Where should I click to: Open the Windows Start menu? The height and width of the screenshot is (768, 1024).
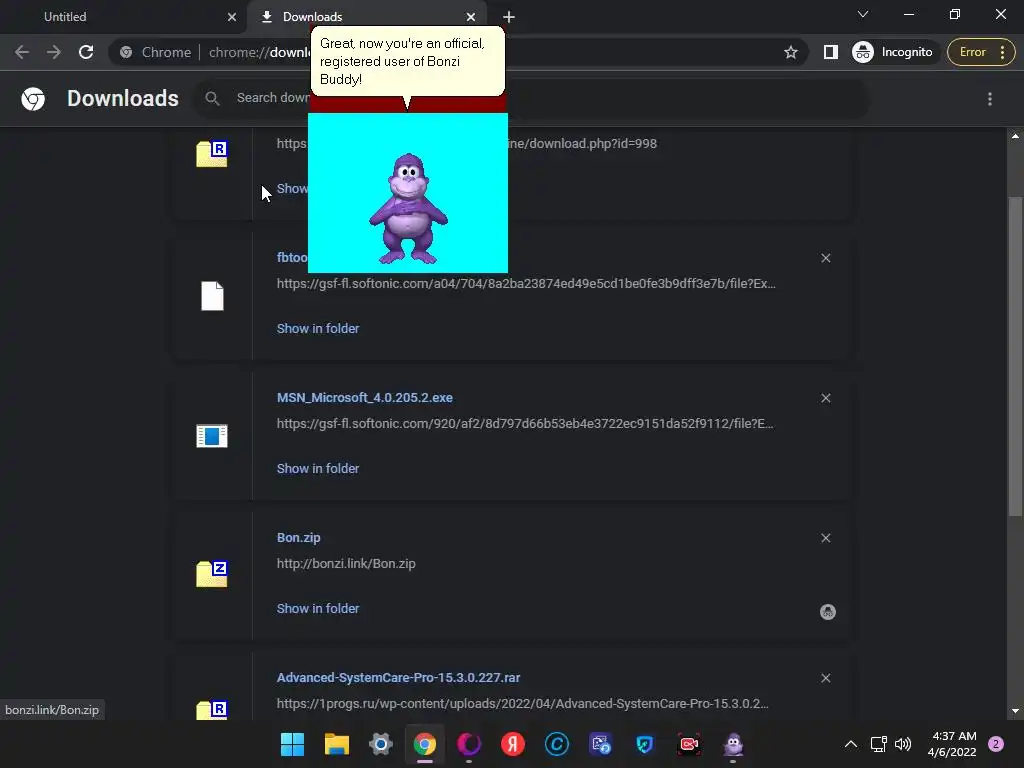(x=293, y=744)
